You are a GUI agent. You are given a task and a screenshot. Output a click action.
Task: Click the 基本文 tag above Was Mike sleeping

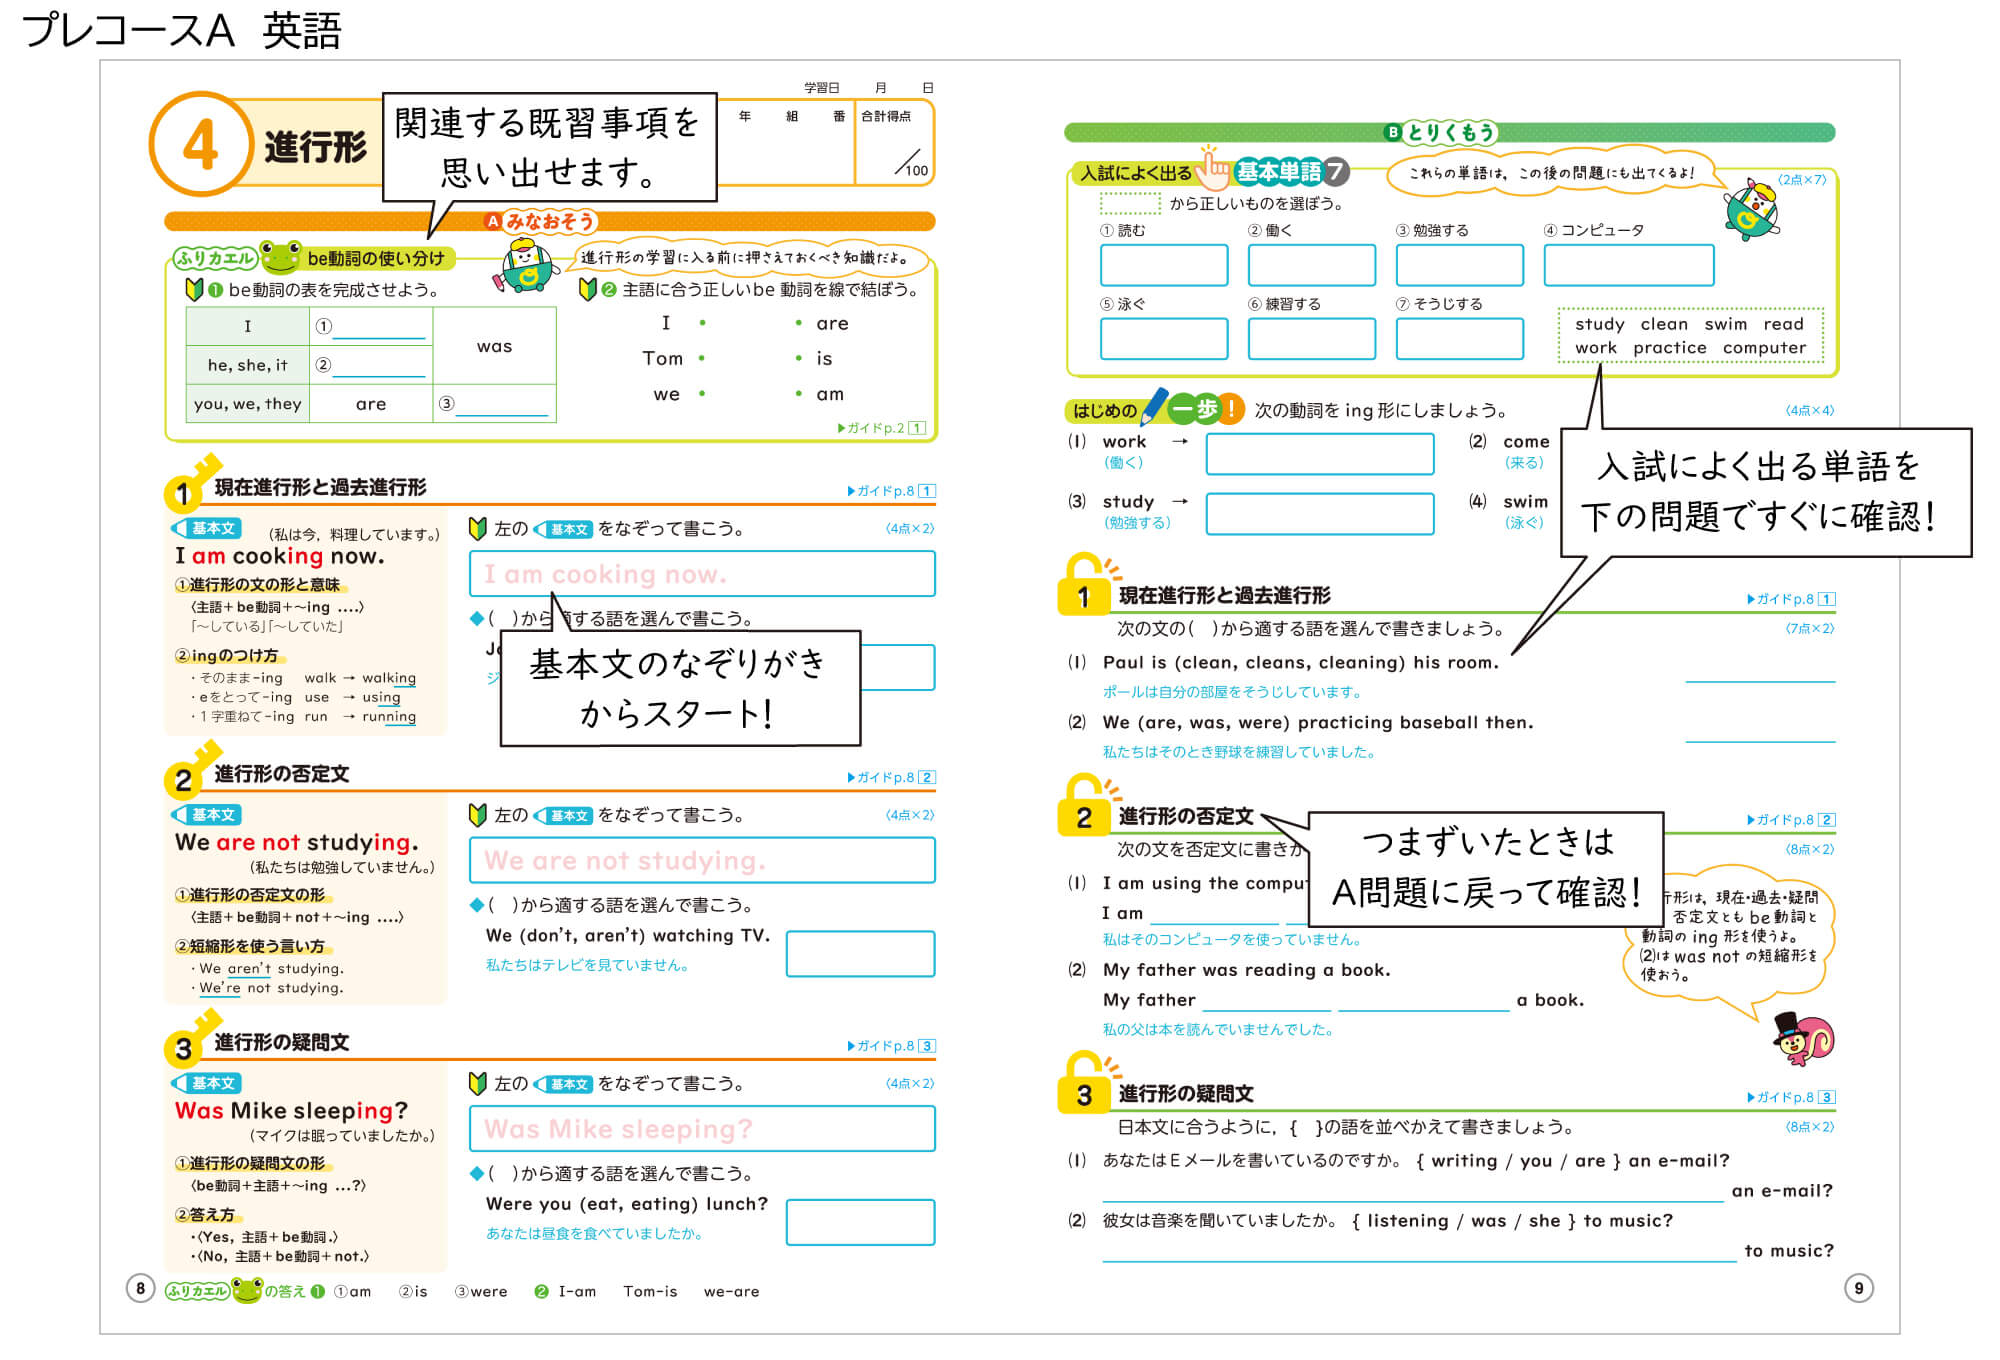[x=207, y=1083]
